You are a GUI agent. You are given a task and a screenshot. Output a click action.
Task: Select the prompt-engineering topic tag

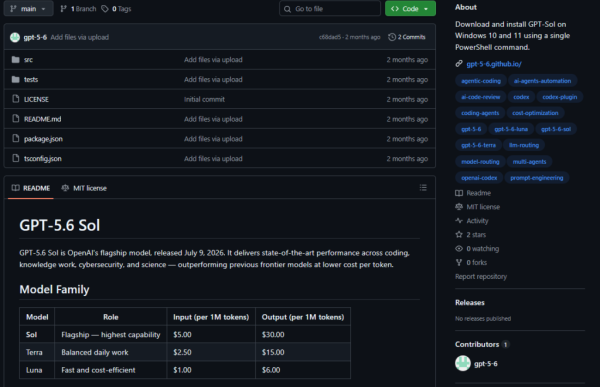pyautogui.click(x=536, y=178)
